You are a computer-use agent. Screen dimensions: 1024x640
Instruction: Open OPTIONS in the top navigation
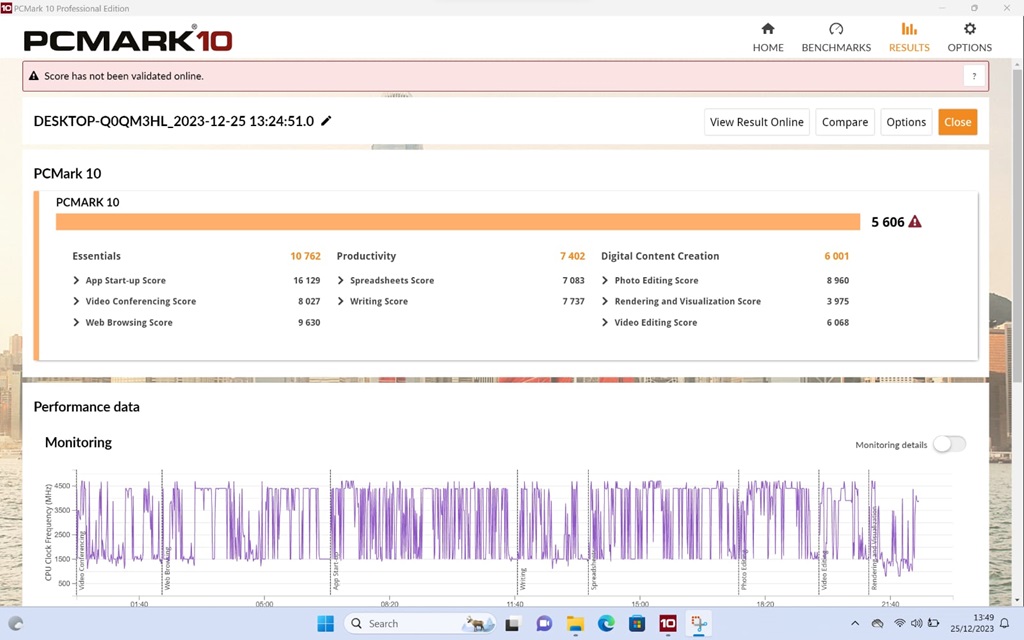[970, 37]
